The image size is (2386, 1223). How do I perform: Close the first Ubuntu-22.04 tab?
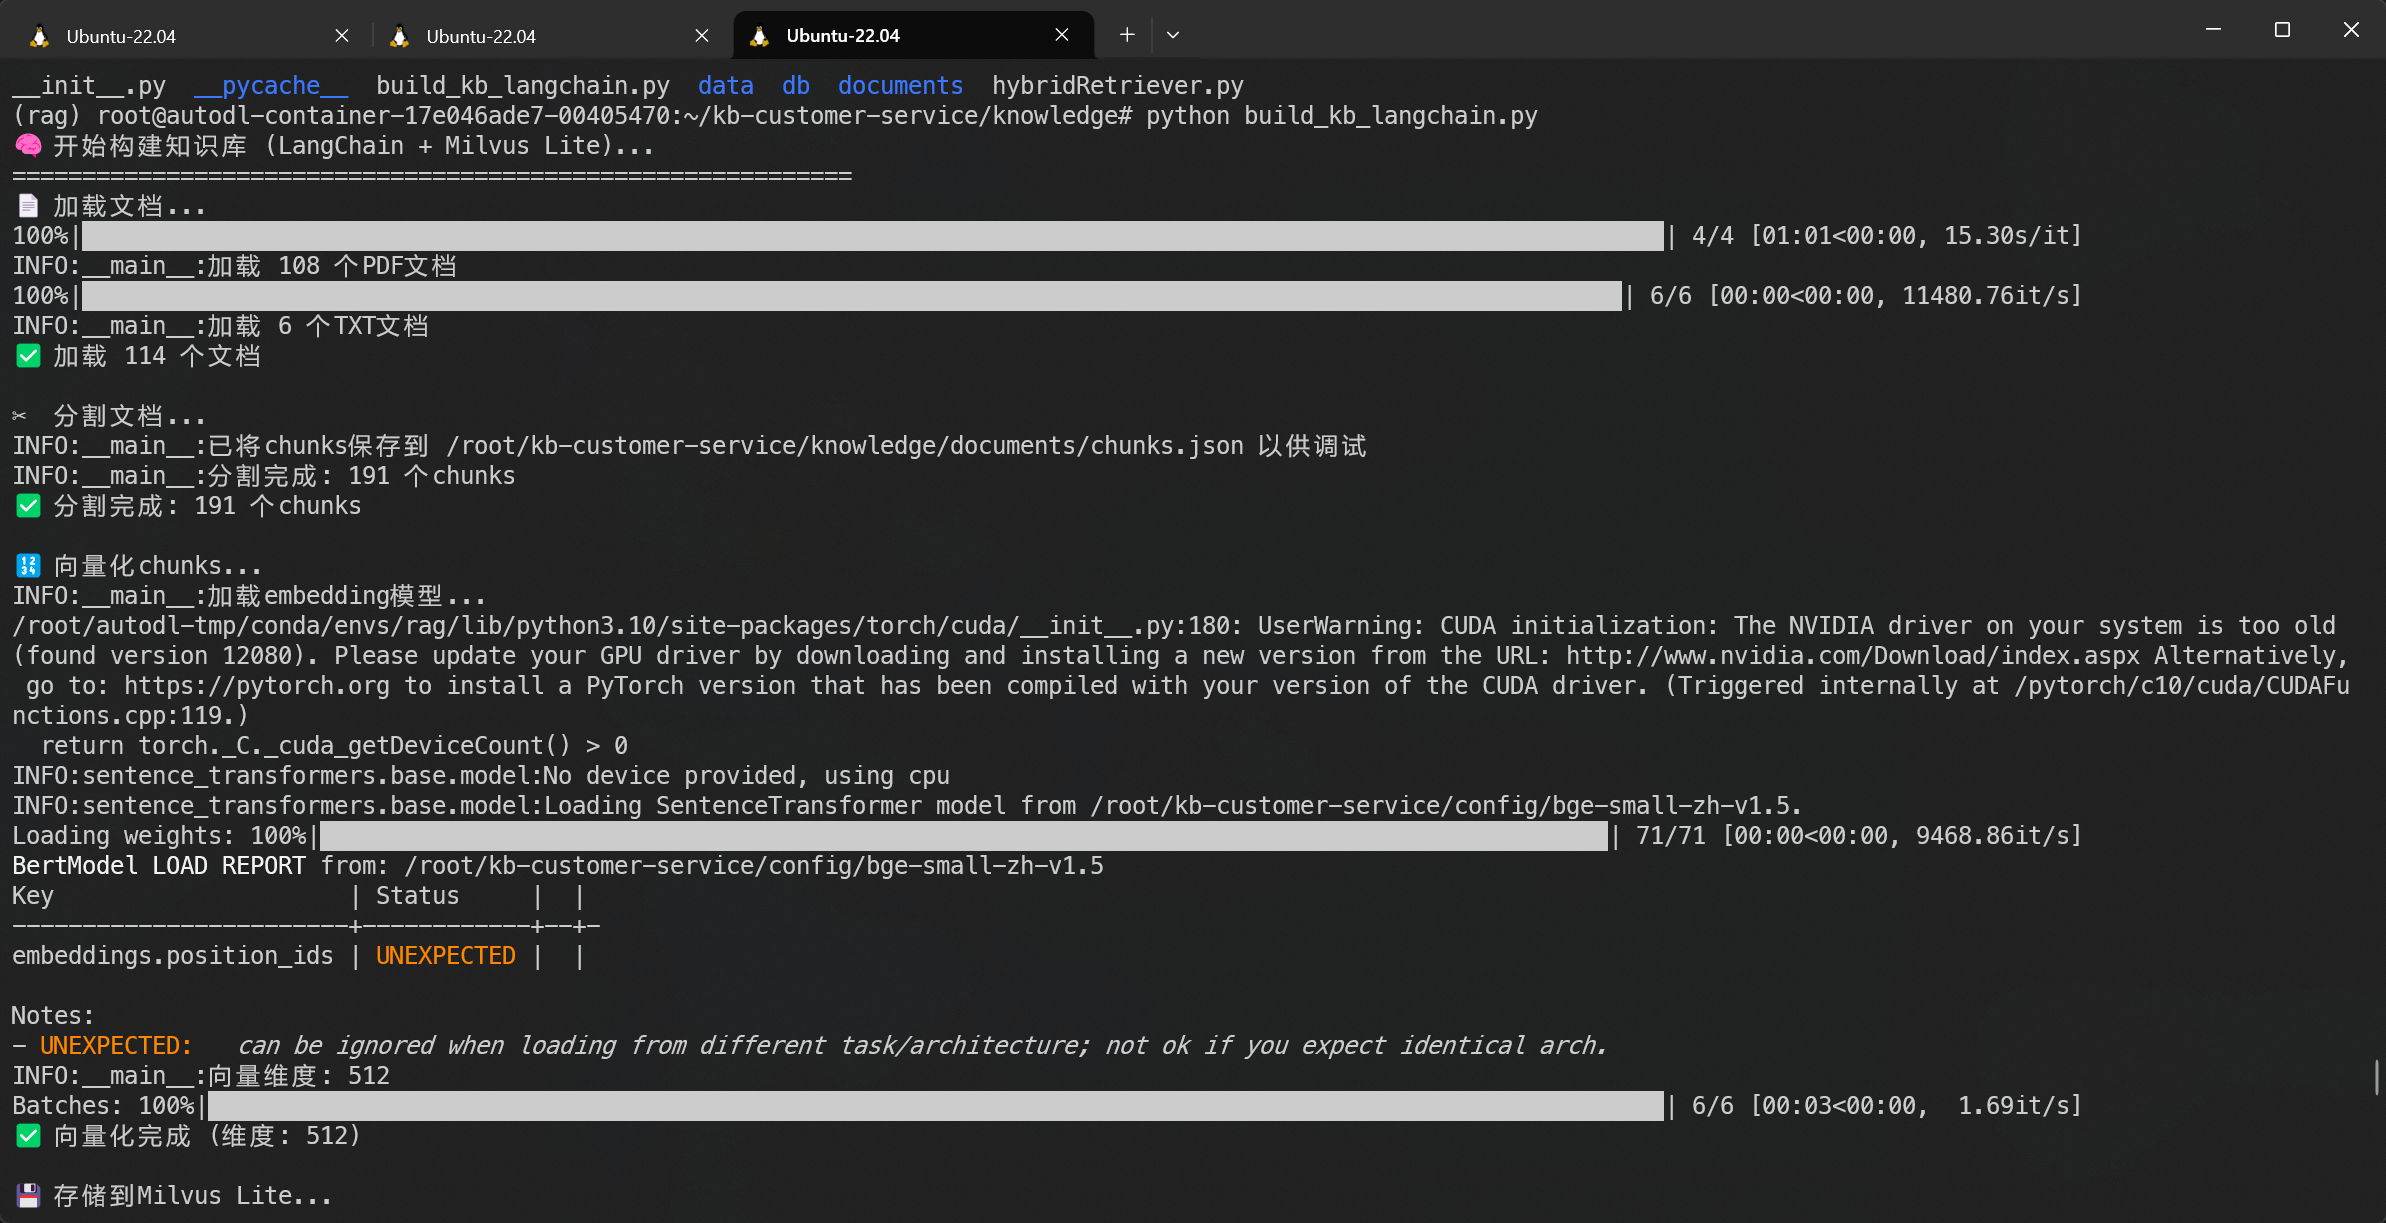coord(342,36)
